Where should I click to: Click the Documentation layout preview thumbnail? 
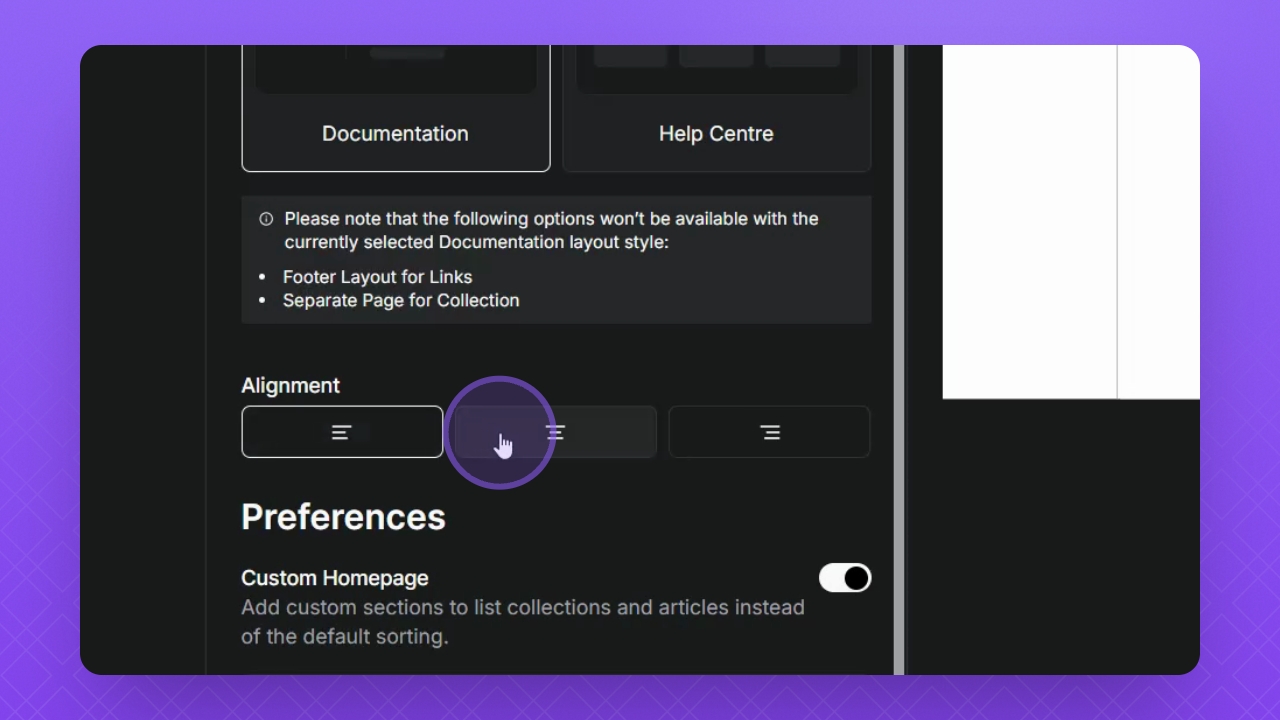click(x=396, y=68)
